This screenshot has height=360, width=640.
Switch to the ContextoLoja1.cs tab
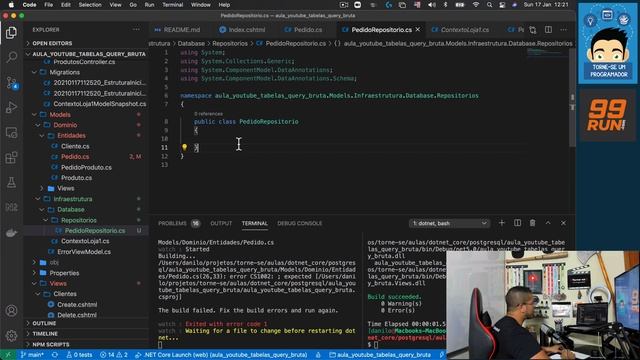pyautogui.click(x=460, y=30)
